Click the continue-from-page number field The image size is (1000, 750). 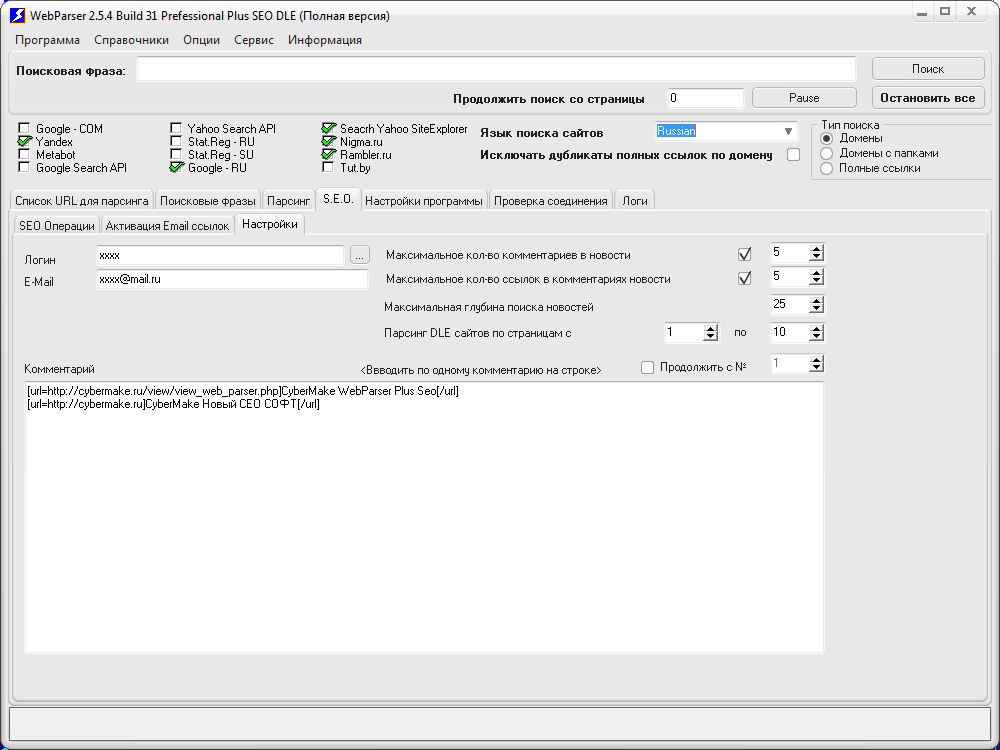pos(705,98)
